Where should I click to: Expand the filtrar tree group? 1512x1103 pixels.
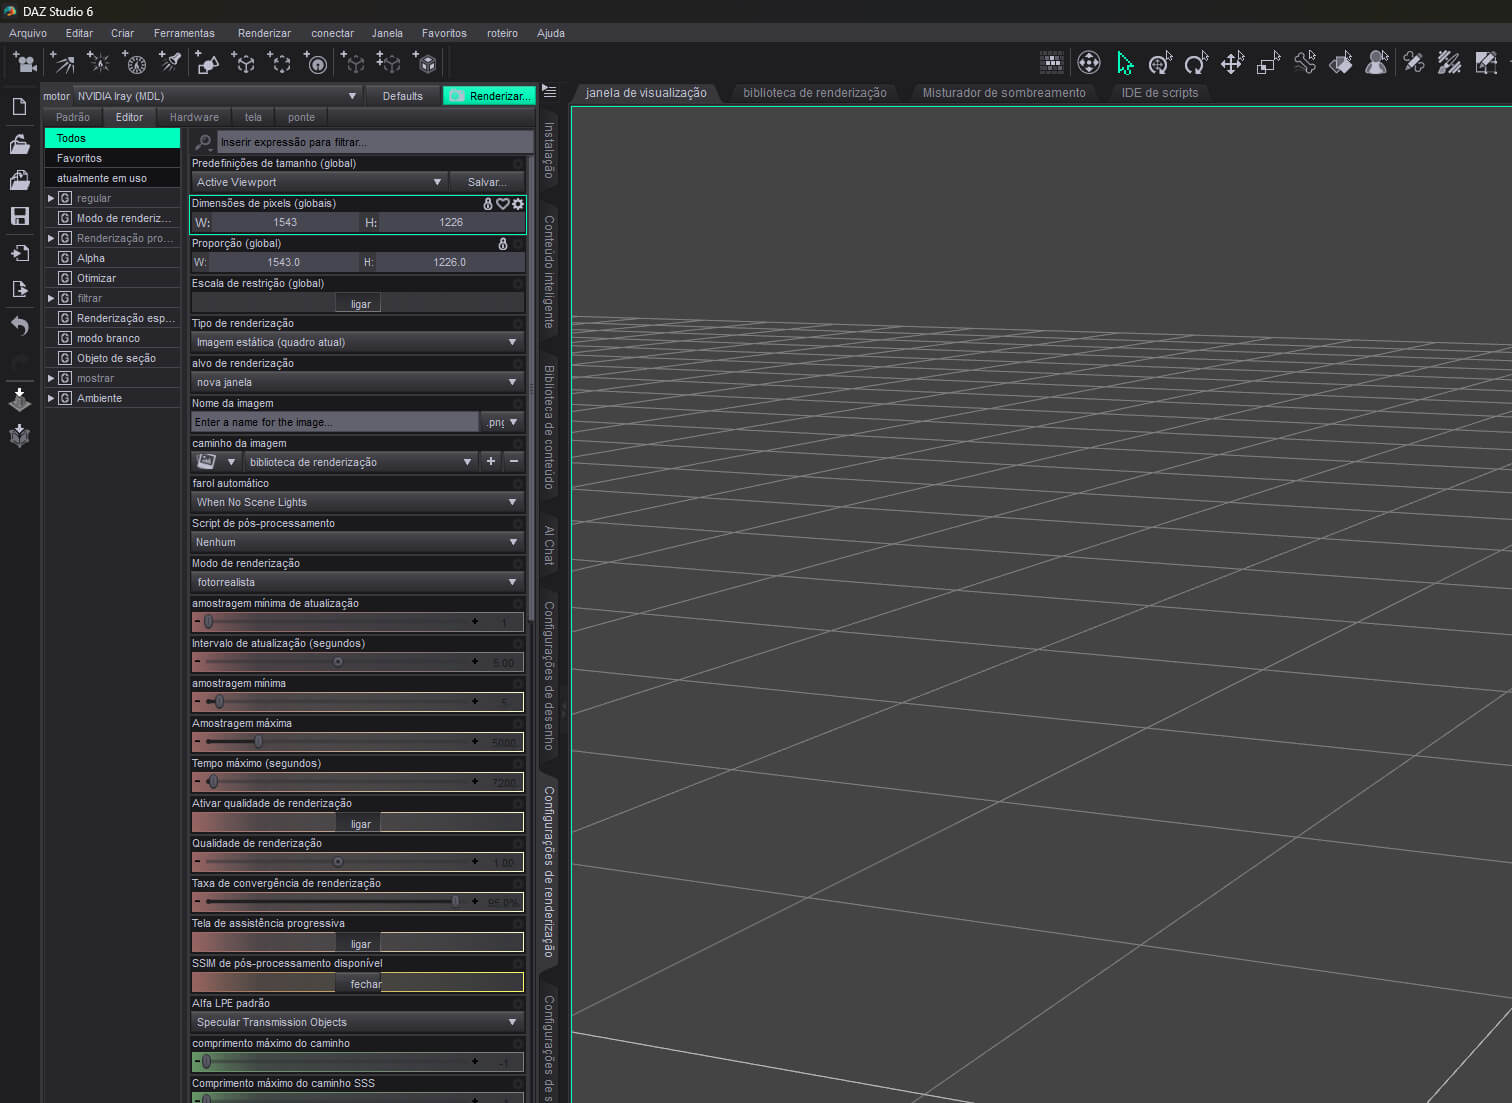[x=51, y=298]
